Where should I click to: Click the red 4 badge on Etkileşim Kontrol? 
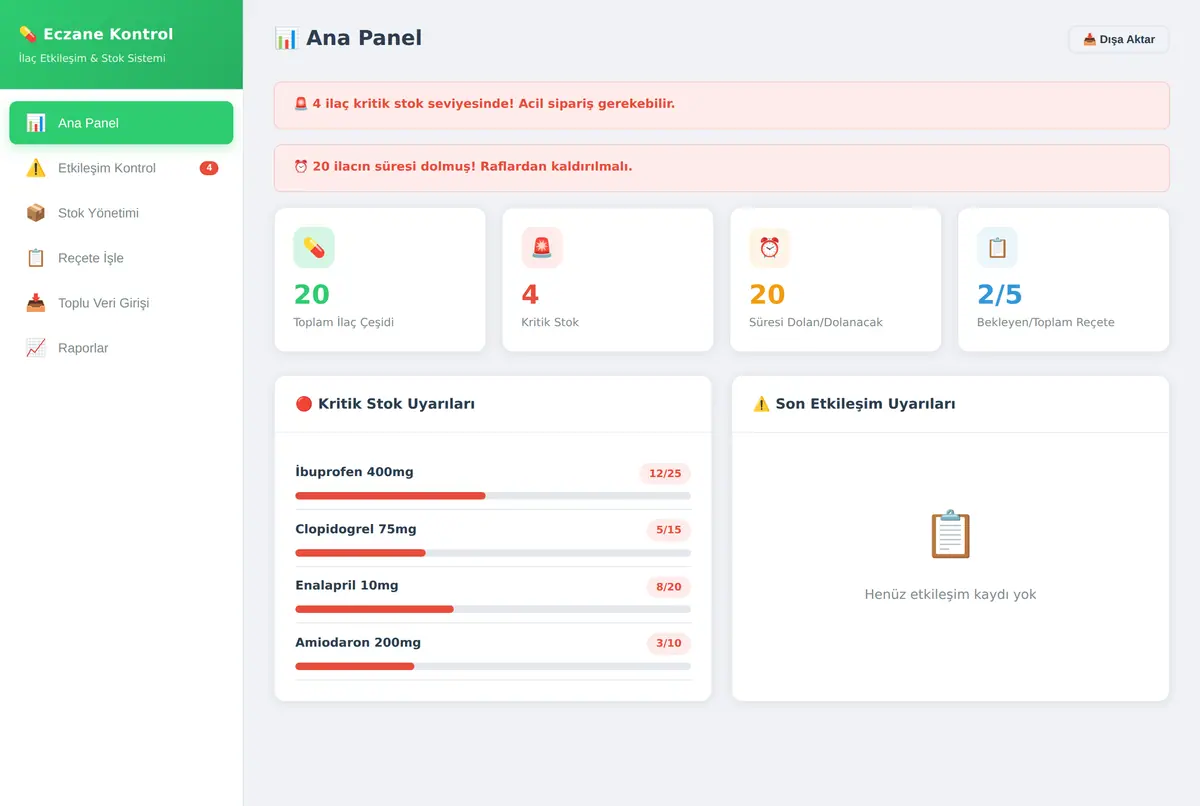(209, 168)
